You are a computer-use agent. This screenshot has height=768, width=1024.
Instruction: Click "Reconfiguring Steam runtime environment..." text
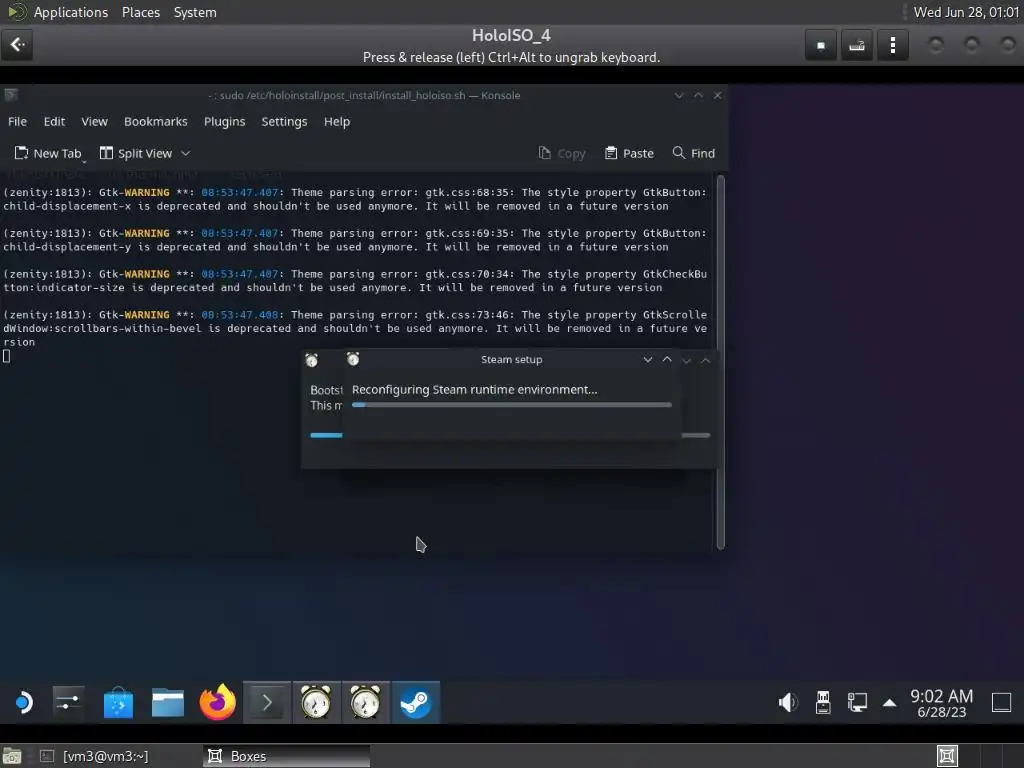coord(474,390)
